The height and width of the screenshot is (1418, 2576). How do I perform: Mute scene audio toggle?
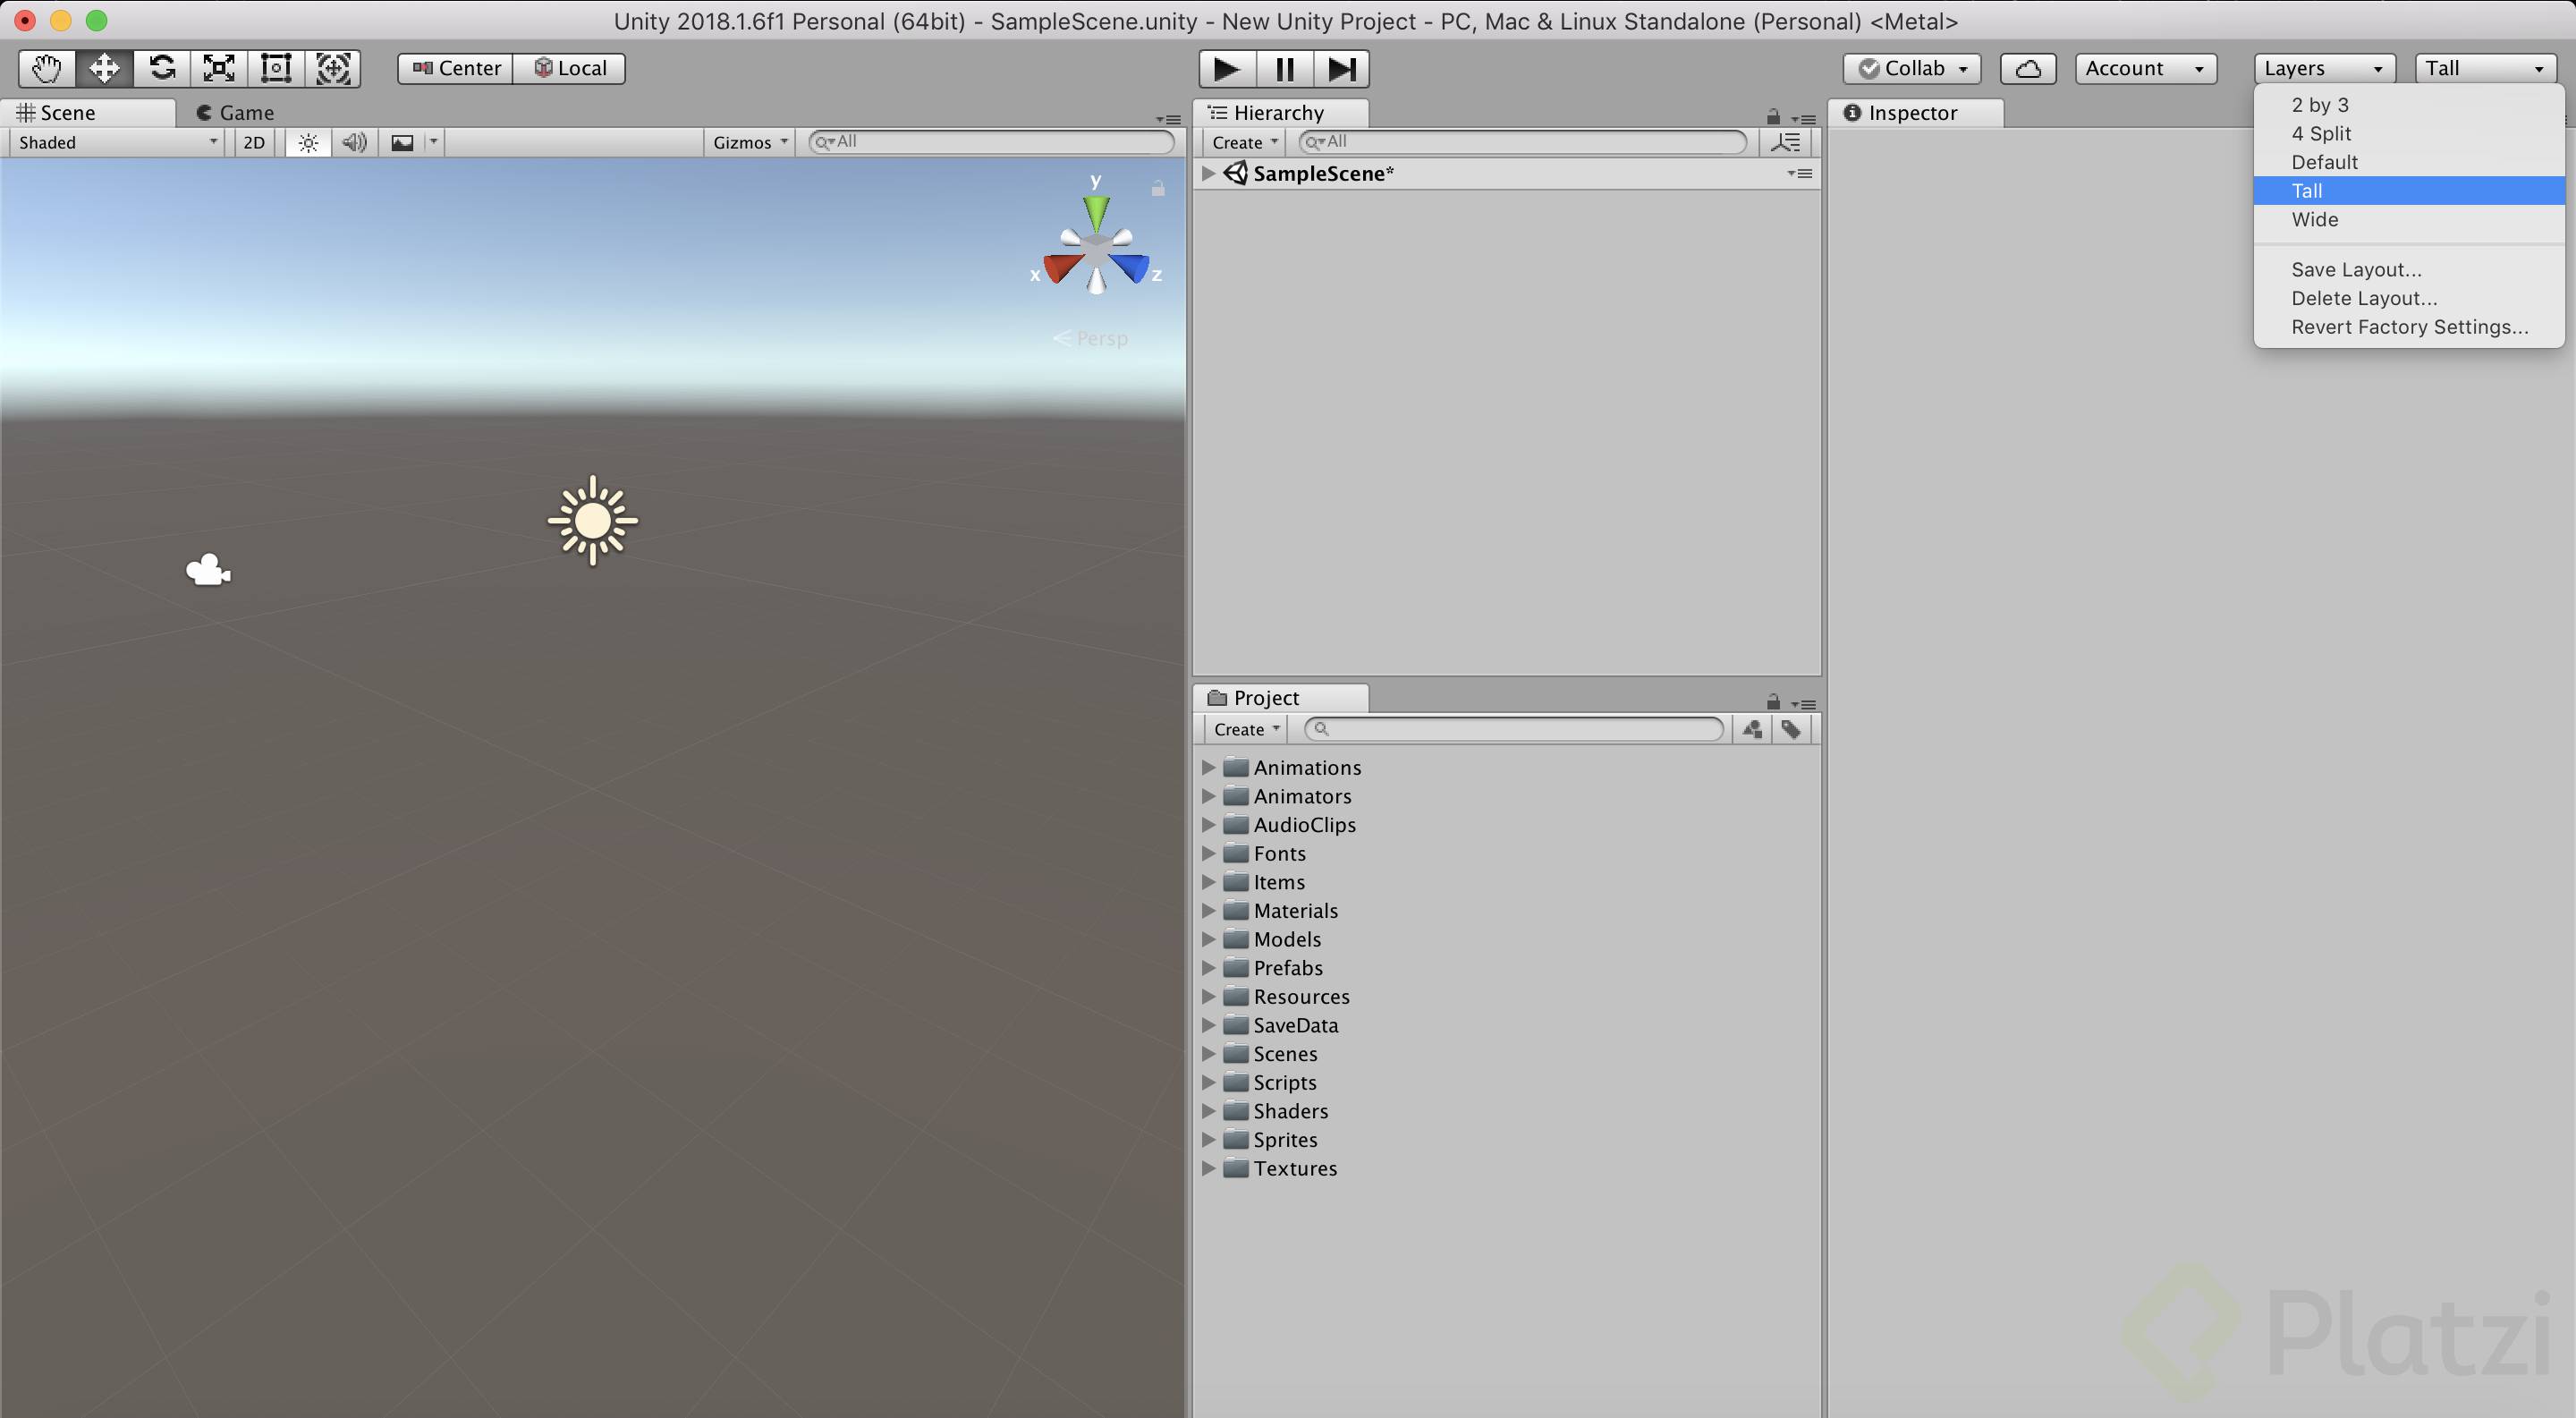click(354, 142)
